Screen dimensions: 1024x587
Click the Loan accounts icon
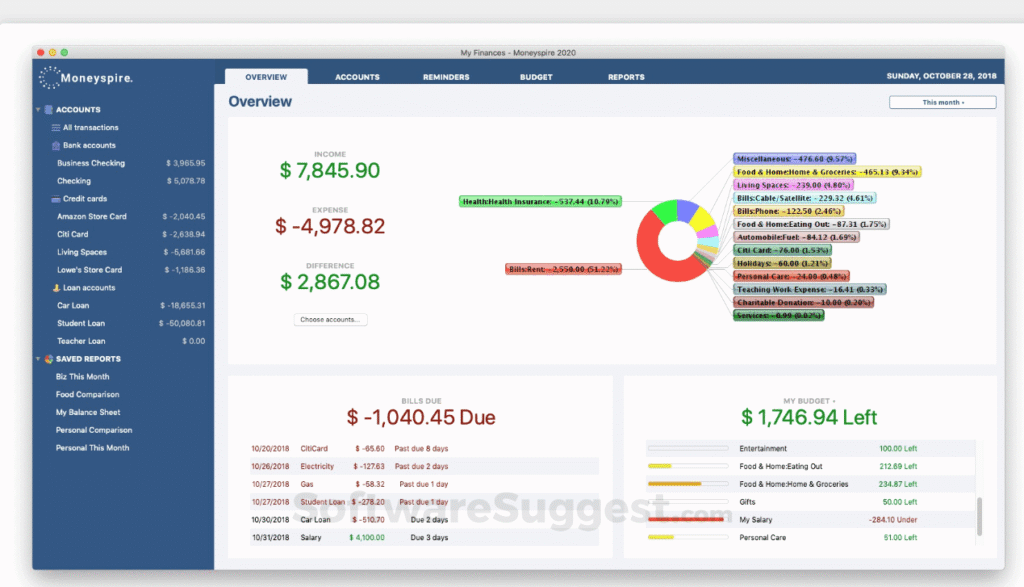(x=56, y=287)
